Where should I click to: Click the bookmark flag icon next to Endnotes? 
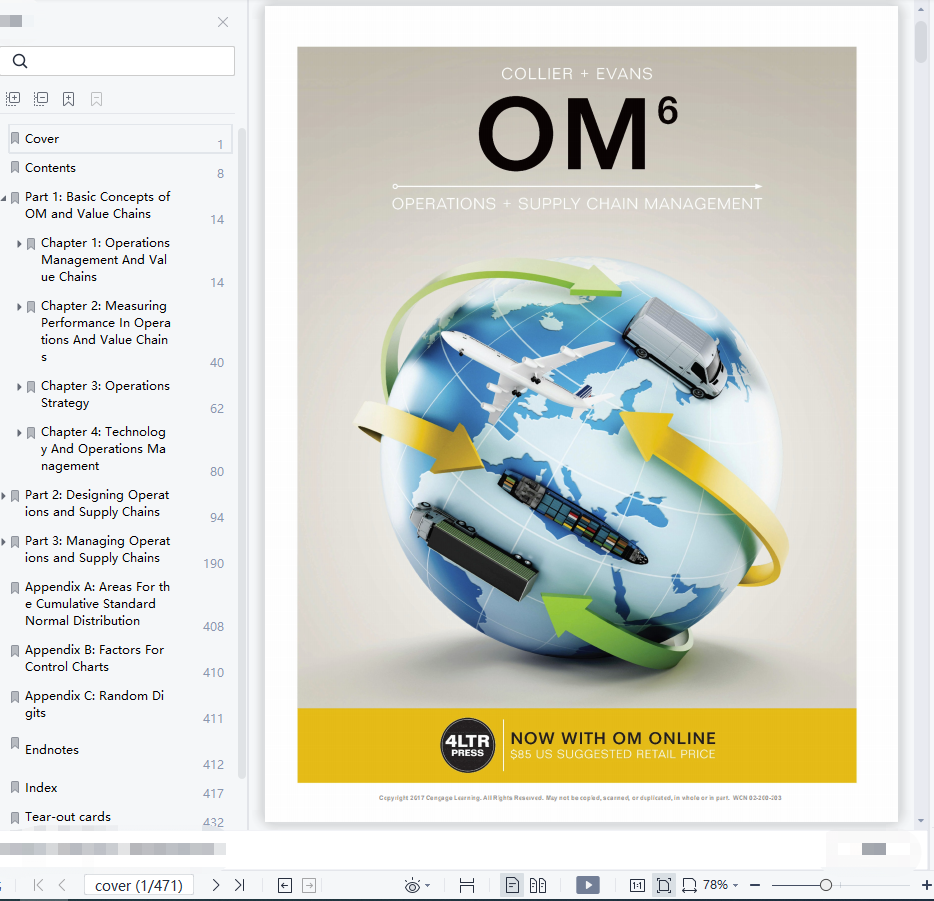15,743
